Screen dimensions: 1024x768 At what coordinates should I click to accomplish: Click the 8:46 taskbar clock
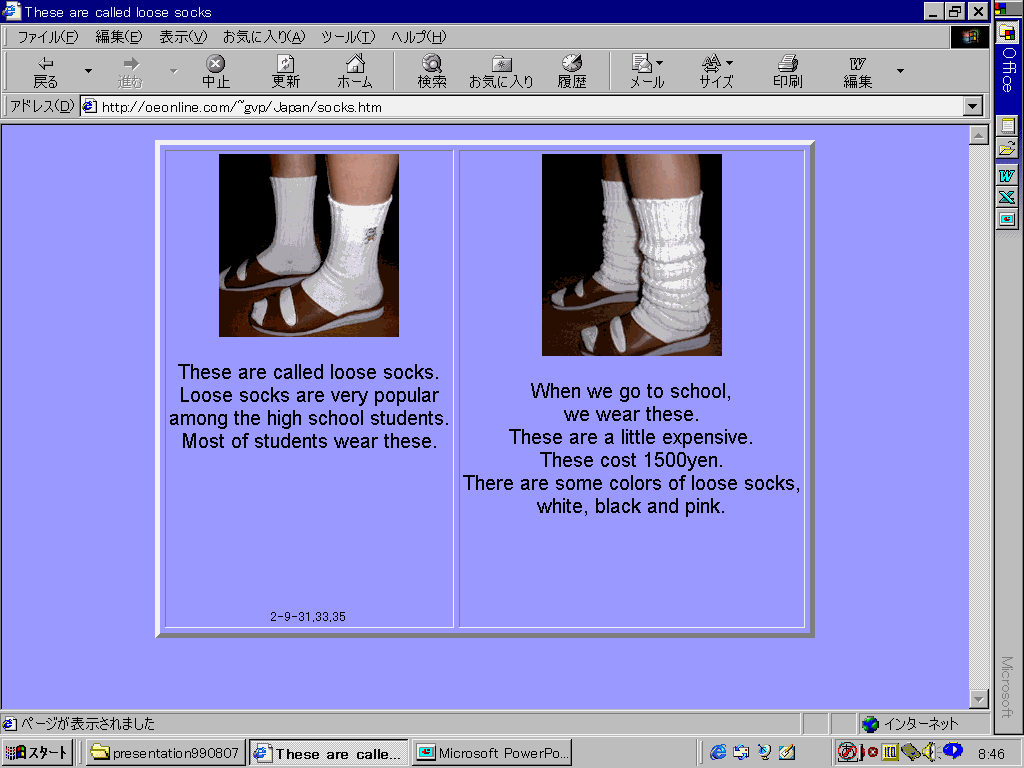(x=991, y=754)
